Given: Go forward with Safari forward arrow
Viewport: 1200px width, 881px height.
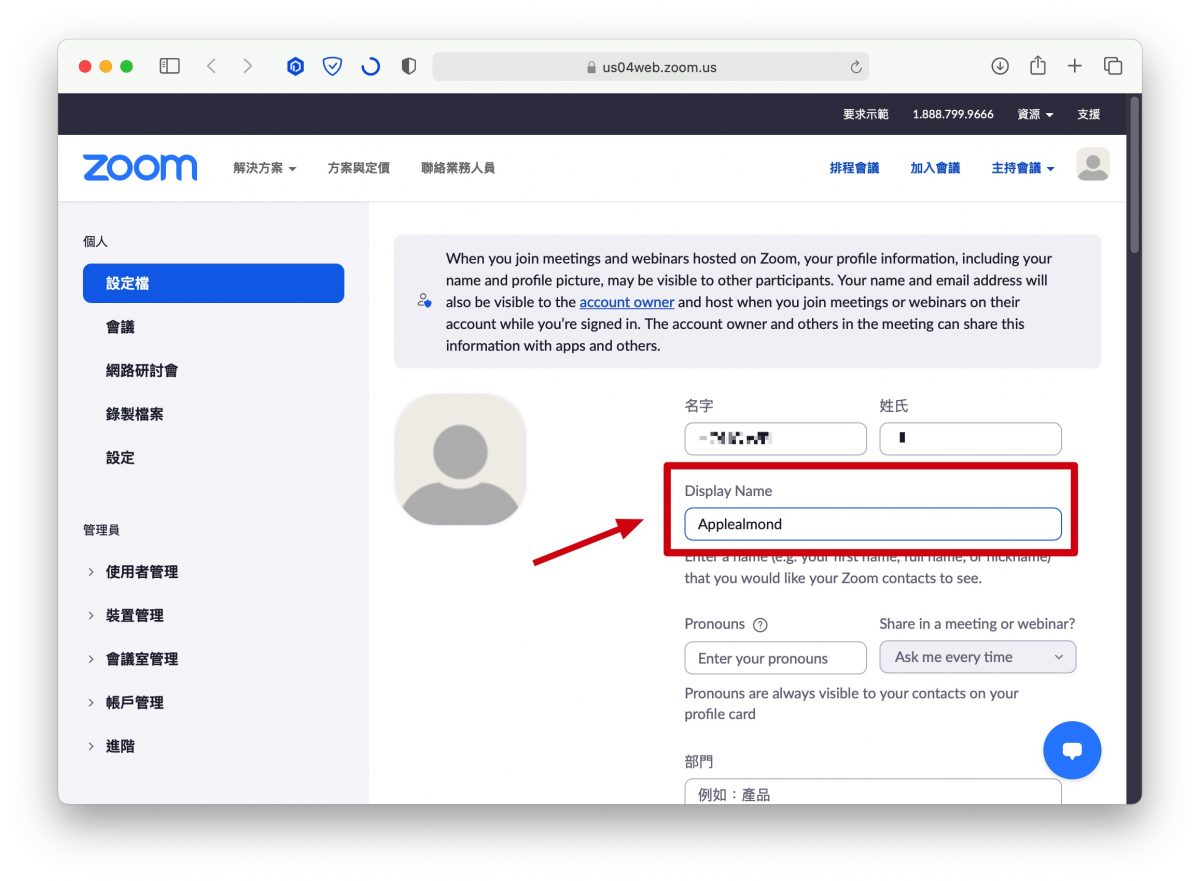Looking at the screenshot, I should click(248, 66).
